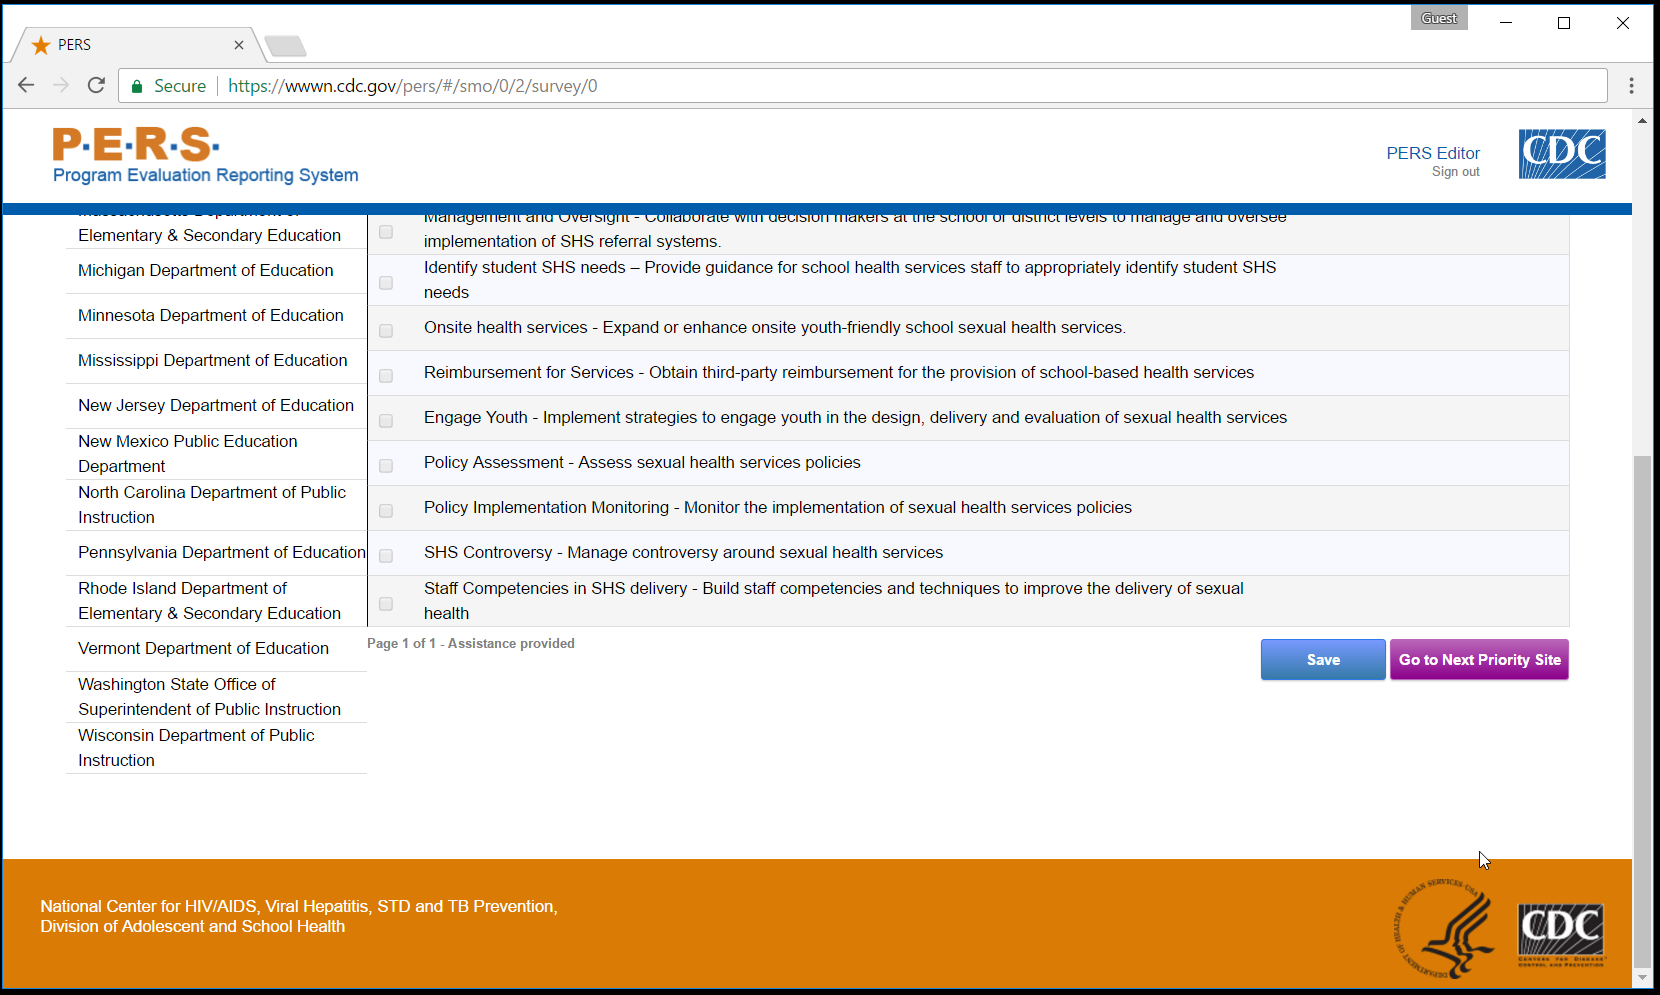This screenshot has height=995, width=1660.
Task: Select Wisconsin Department of Public Instruction
Action: tap(216, 748)
